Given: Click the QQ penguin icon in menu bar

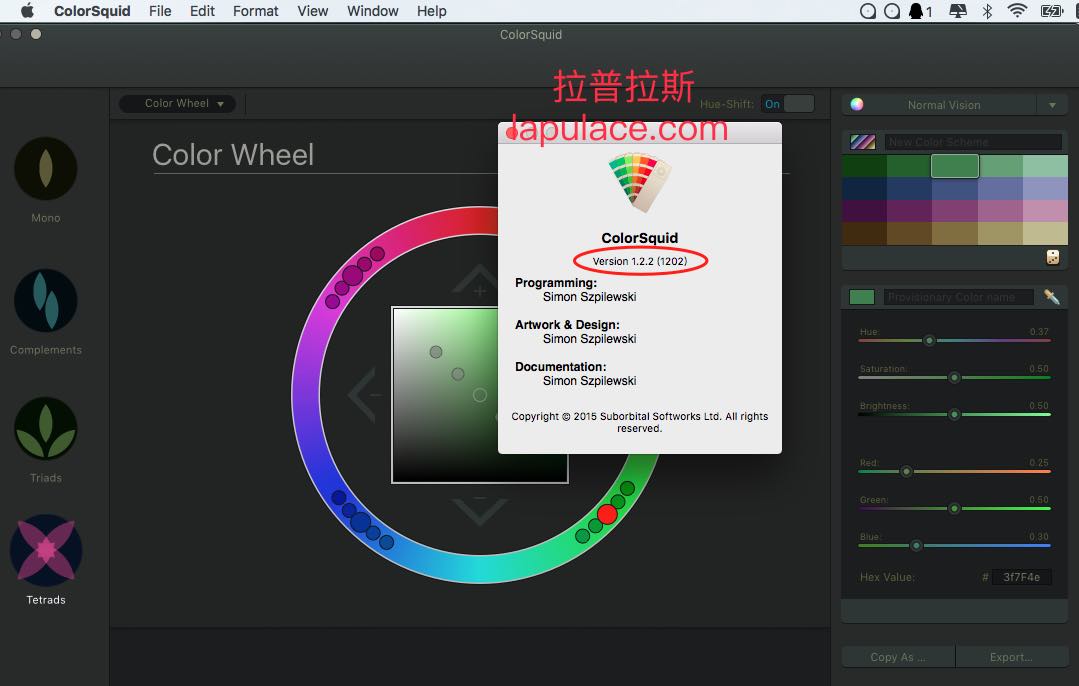Looking at the screenshot, I should tap(916, 11).
